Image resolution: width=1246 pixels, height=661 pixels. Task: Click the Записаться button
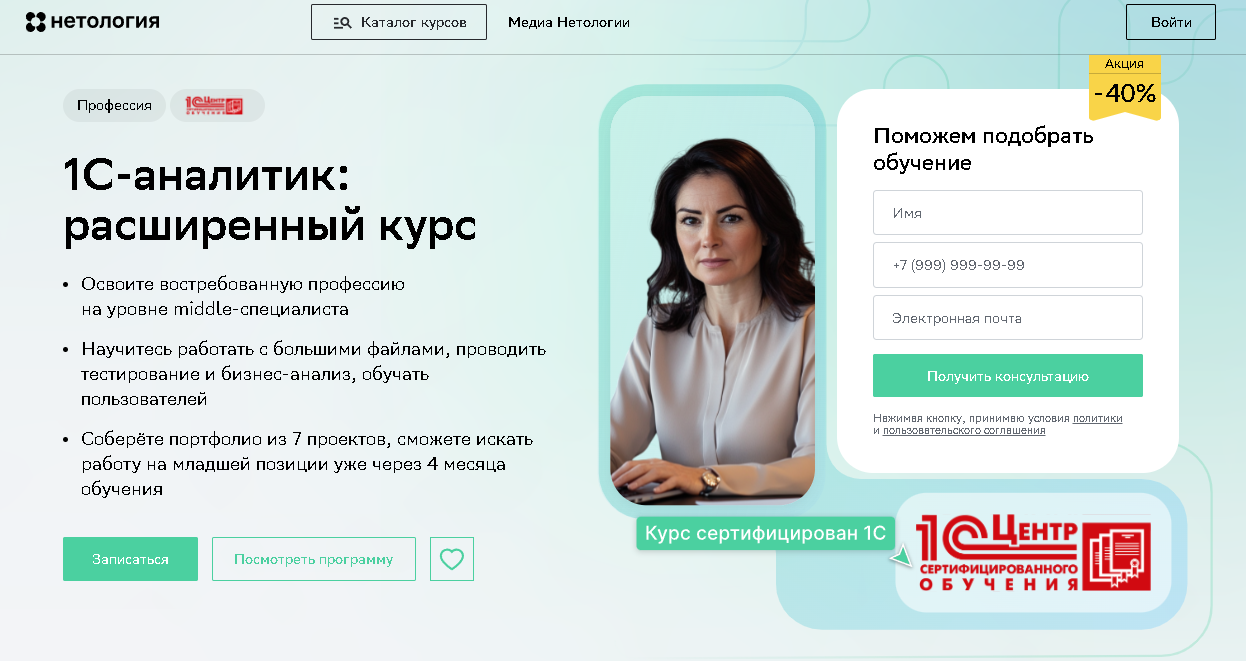(130, 559)
